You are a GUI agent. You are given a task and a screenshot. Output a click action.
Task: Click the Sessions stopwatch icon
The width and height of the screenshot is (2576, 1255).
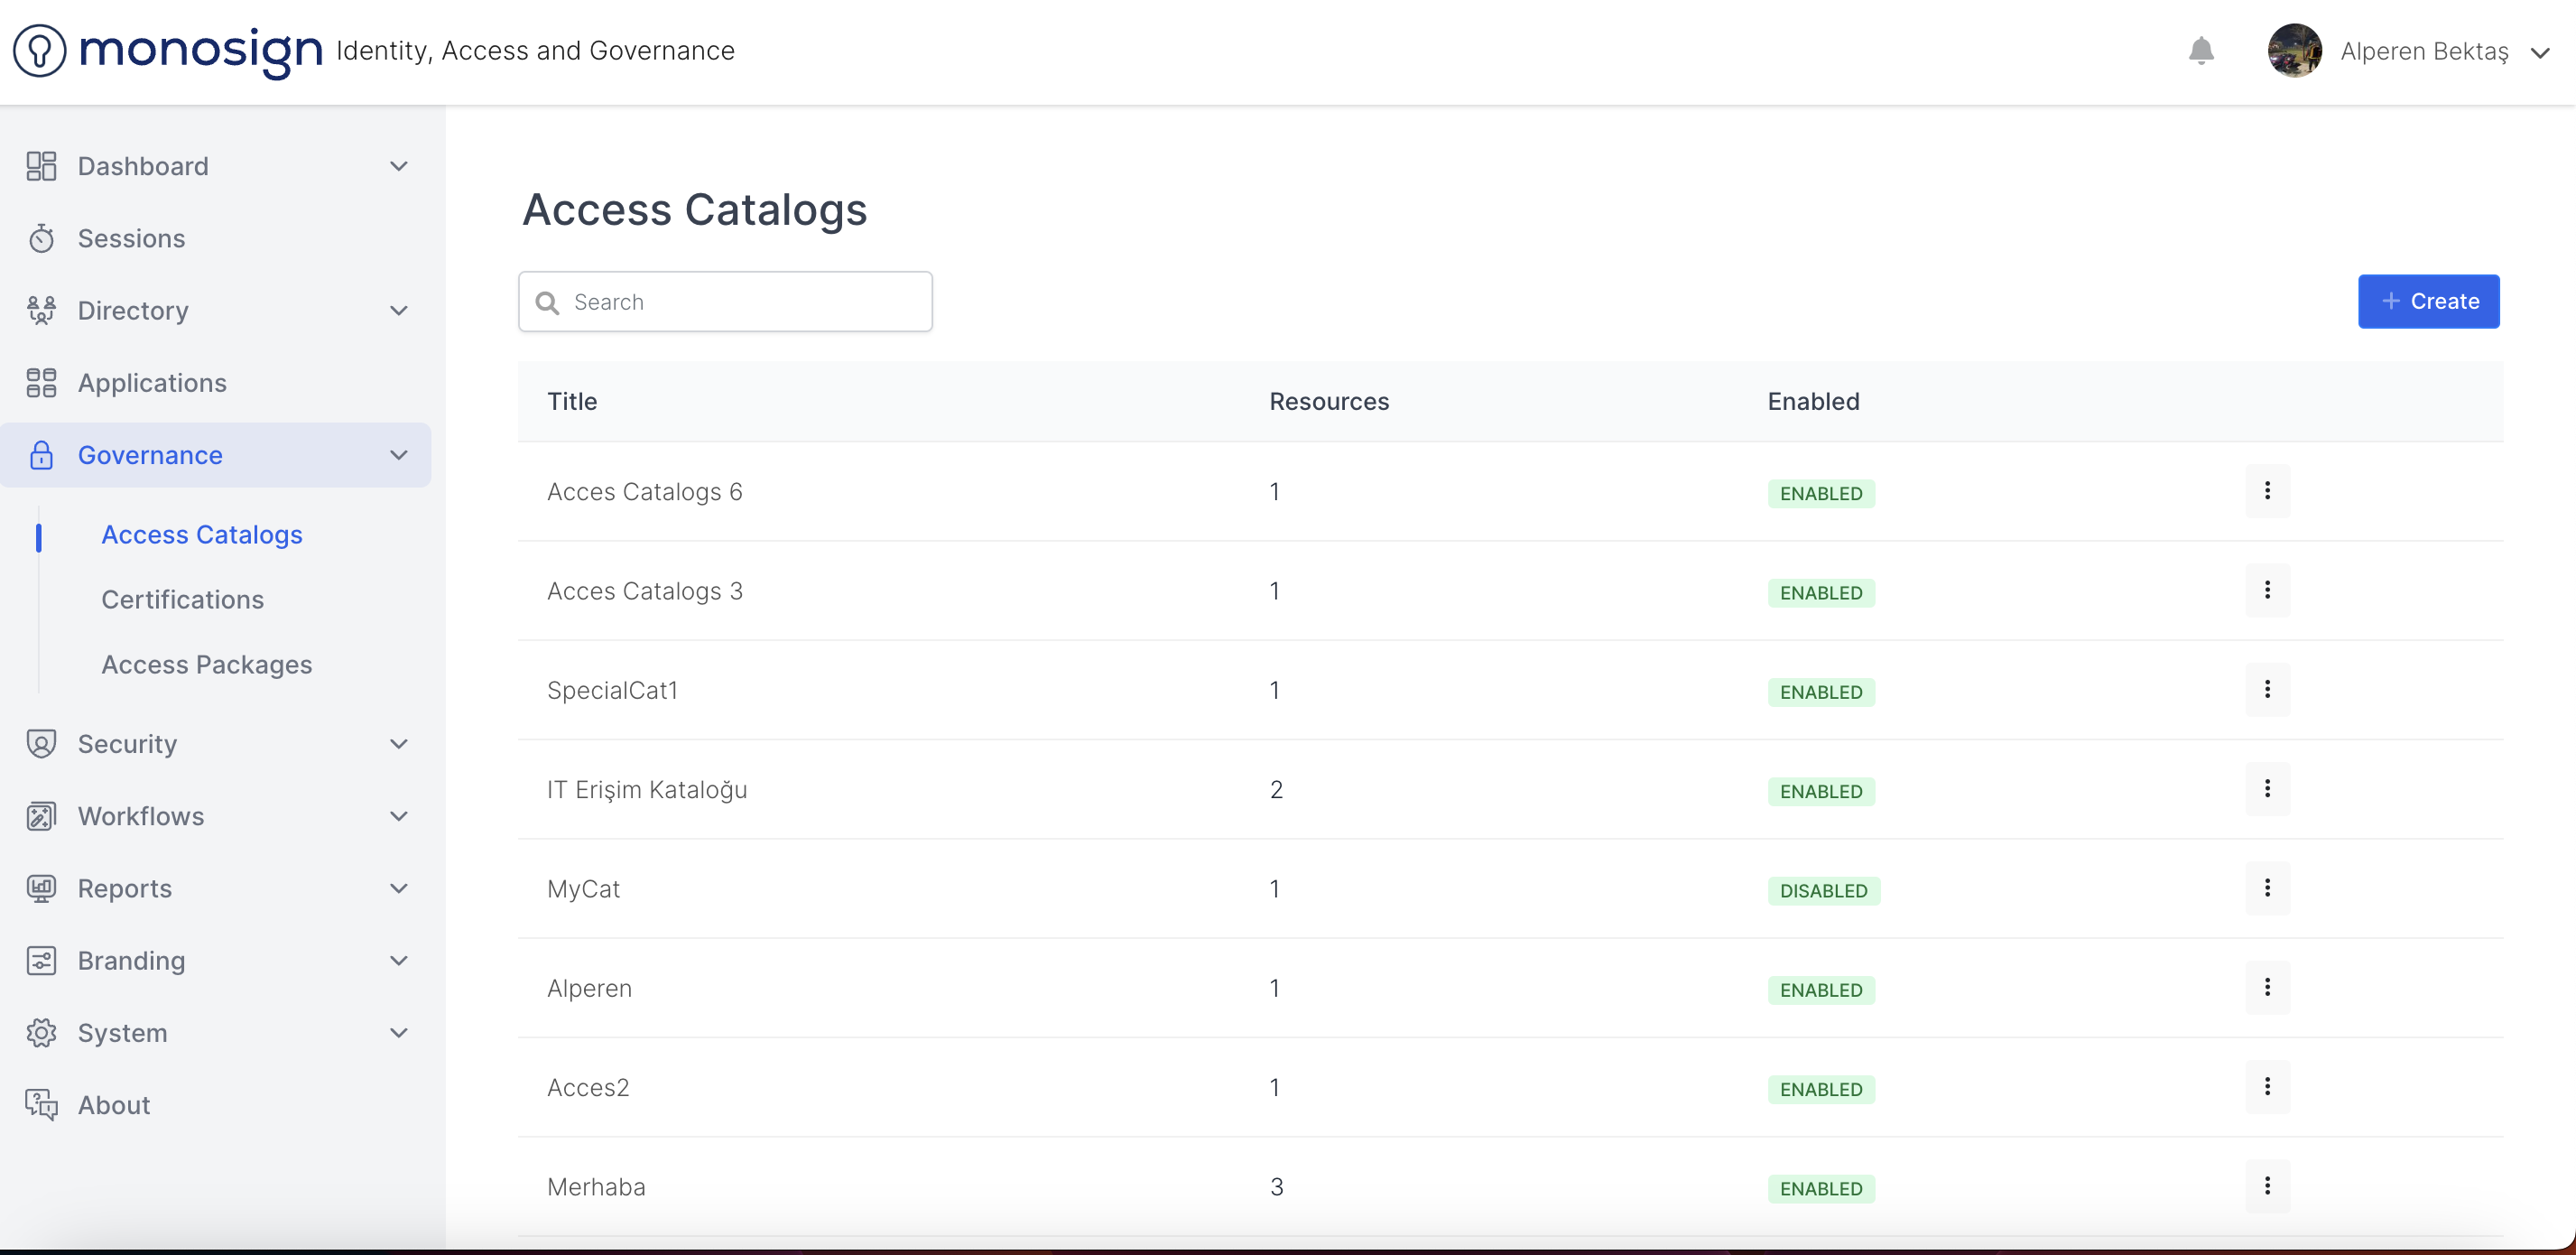[41, 238]
